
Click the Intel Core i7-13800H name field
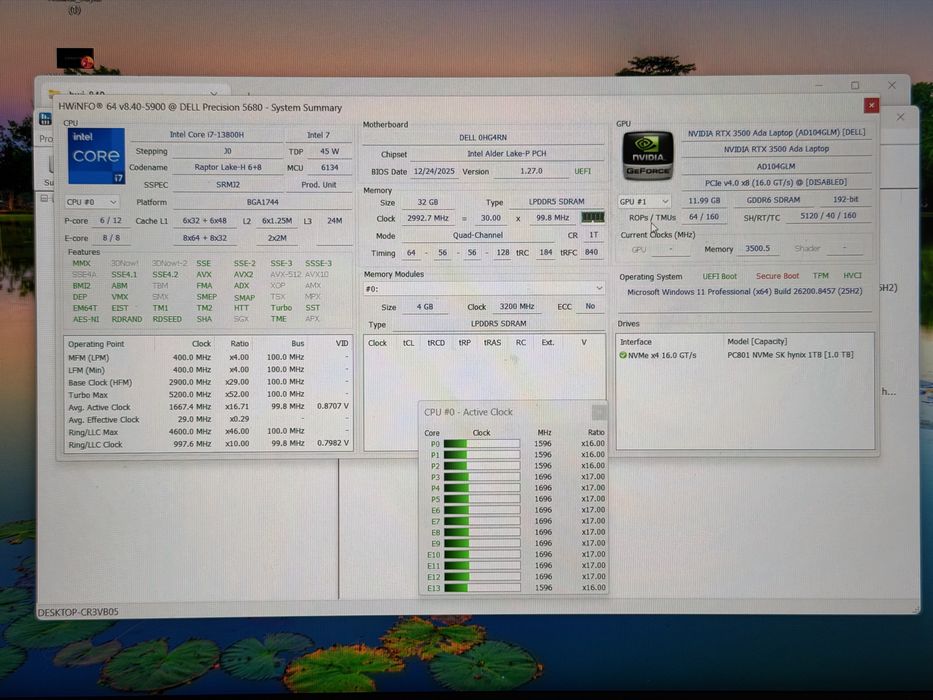(x=206, y=135)
